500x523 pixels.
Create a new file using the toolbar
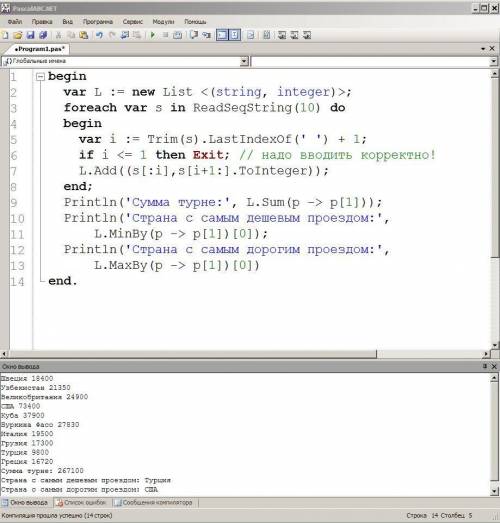(5, 35)
